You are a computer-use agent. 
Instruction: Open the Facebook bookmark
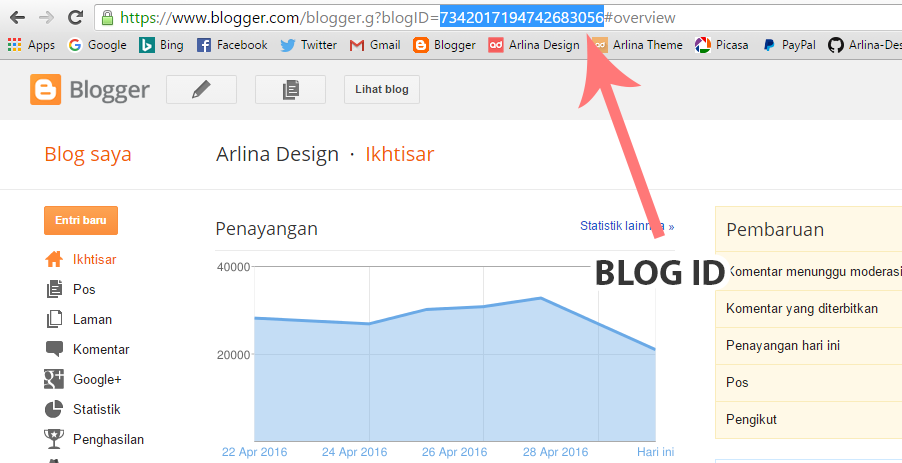click(x=232, y=45)
